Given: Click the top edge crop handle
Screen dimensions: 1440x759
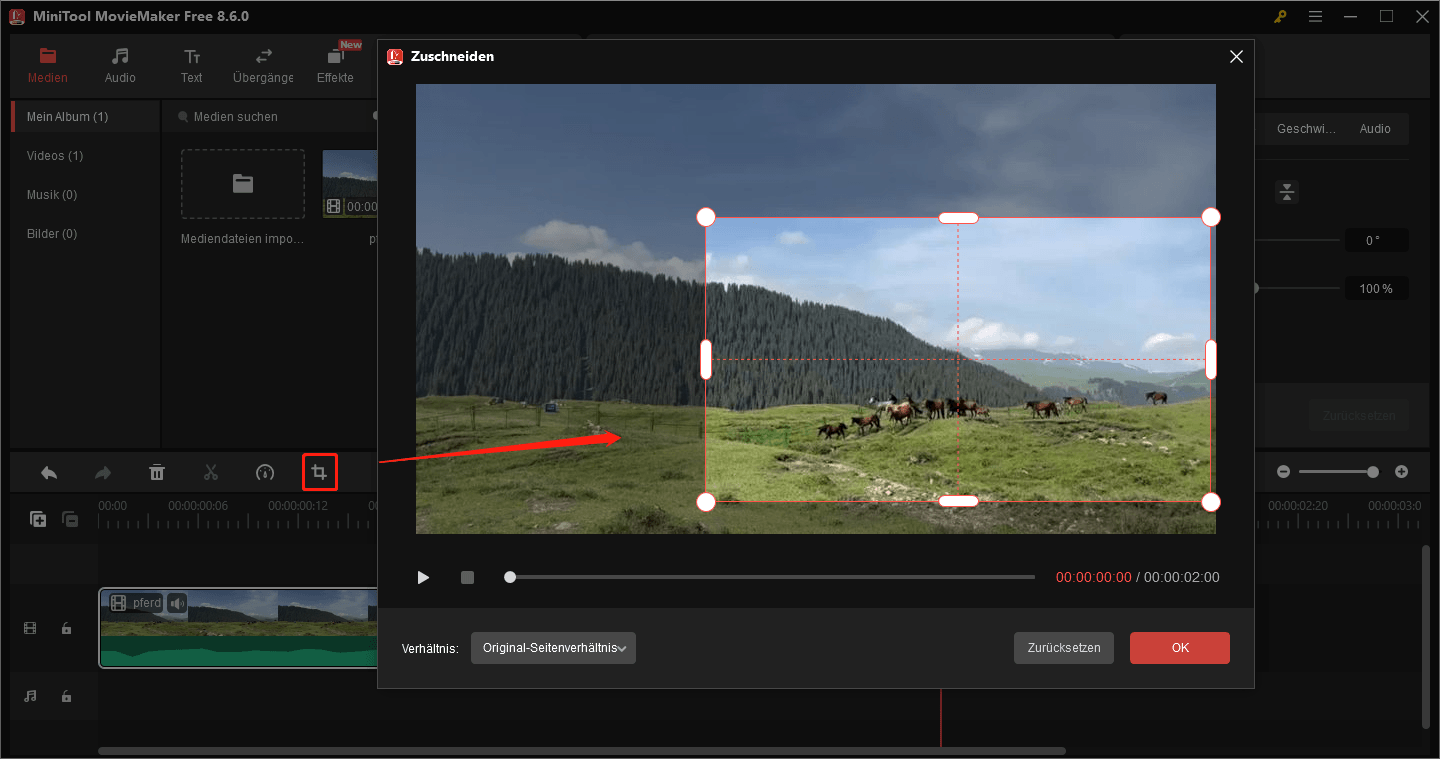Looking at the screenshot, I should (958, 218).
